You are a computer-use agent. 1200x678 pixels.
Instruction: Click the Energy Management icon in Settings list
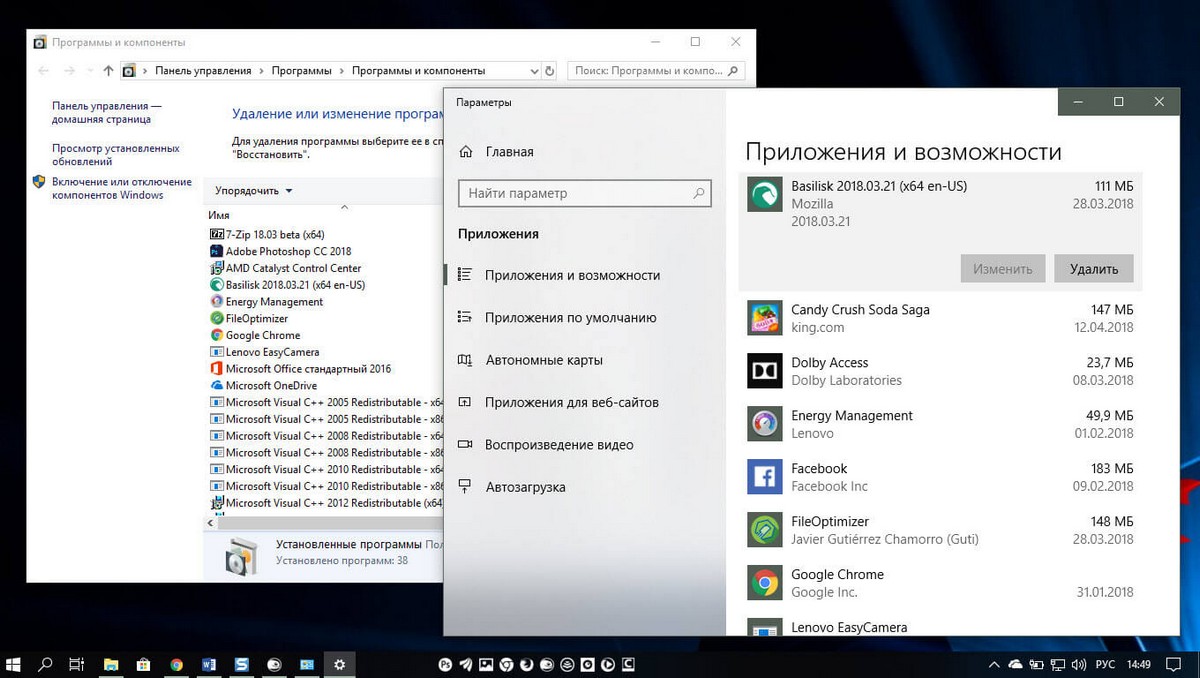click(x=765, y=424)
